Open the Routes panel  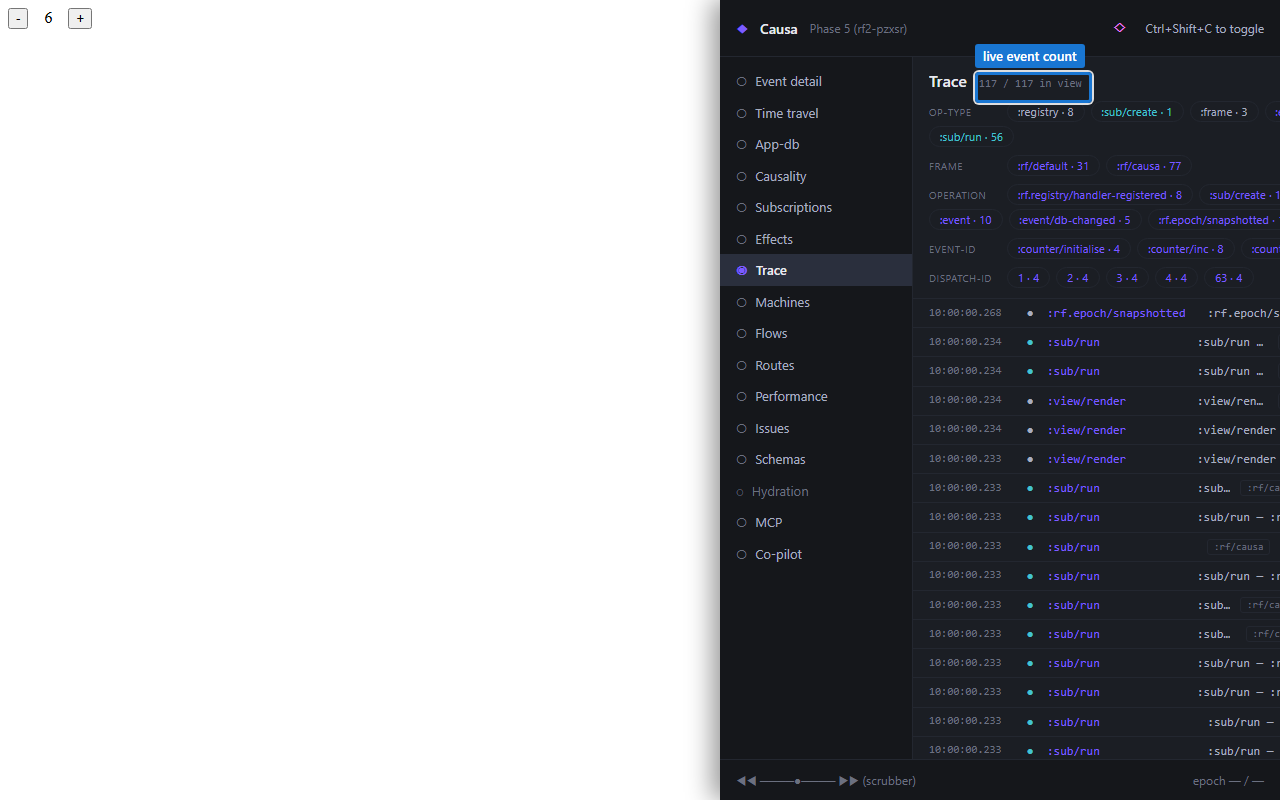(x=816, y=365)
